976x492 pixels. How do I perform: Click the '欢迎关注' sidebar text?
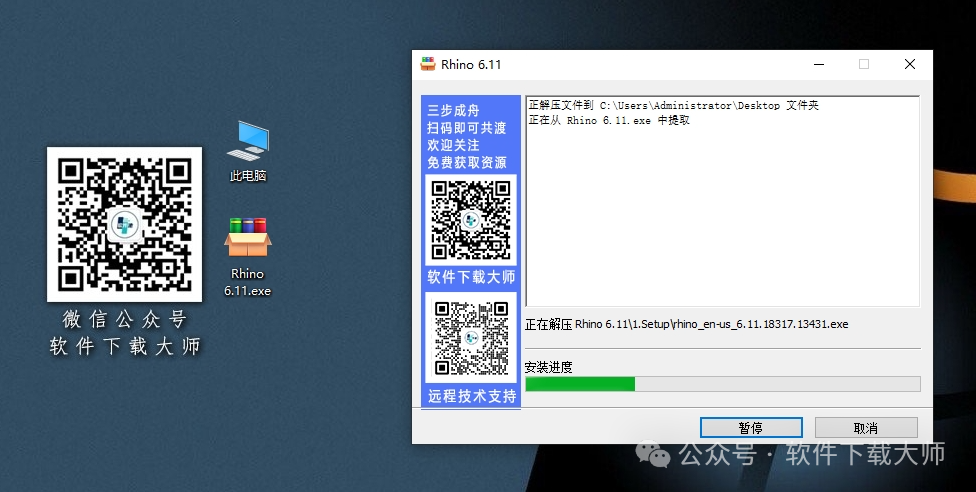pos(453,144)
